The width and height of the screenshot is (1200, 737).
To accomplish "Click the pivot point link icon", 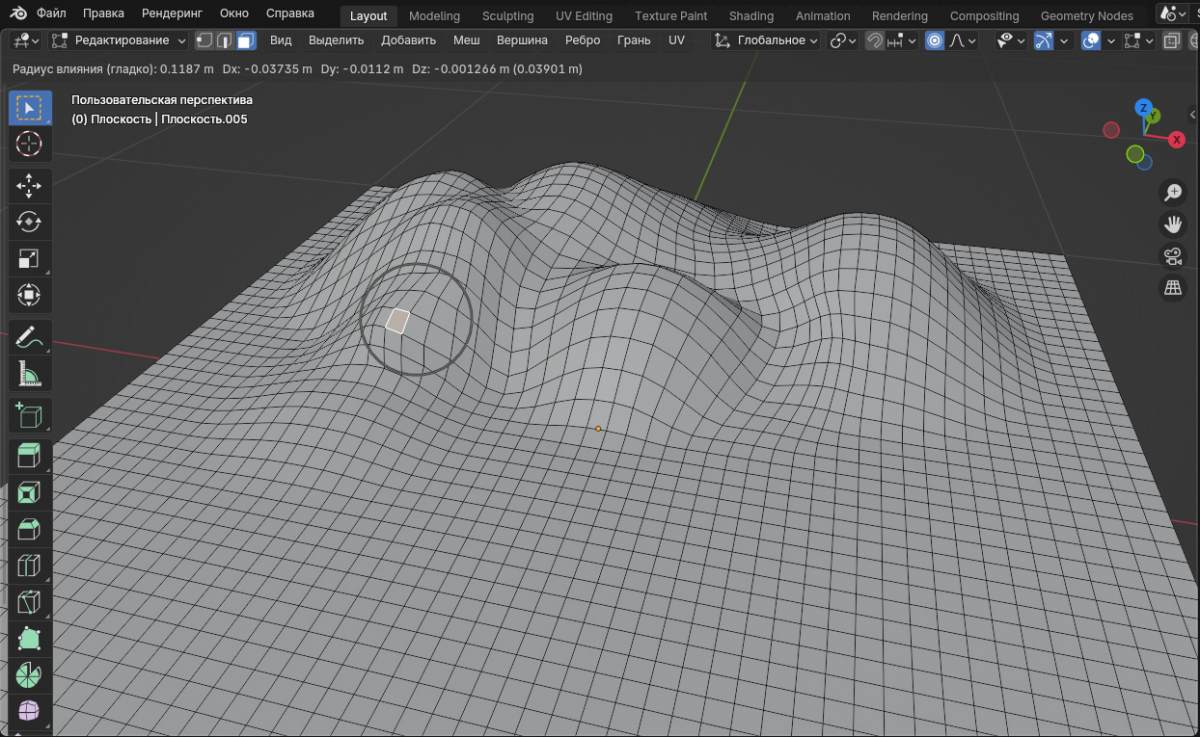I will coord(843,40).
